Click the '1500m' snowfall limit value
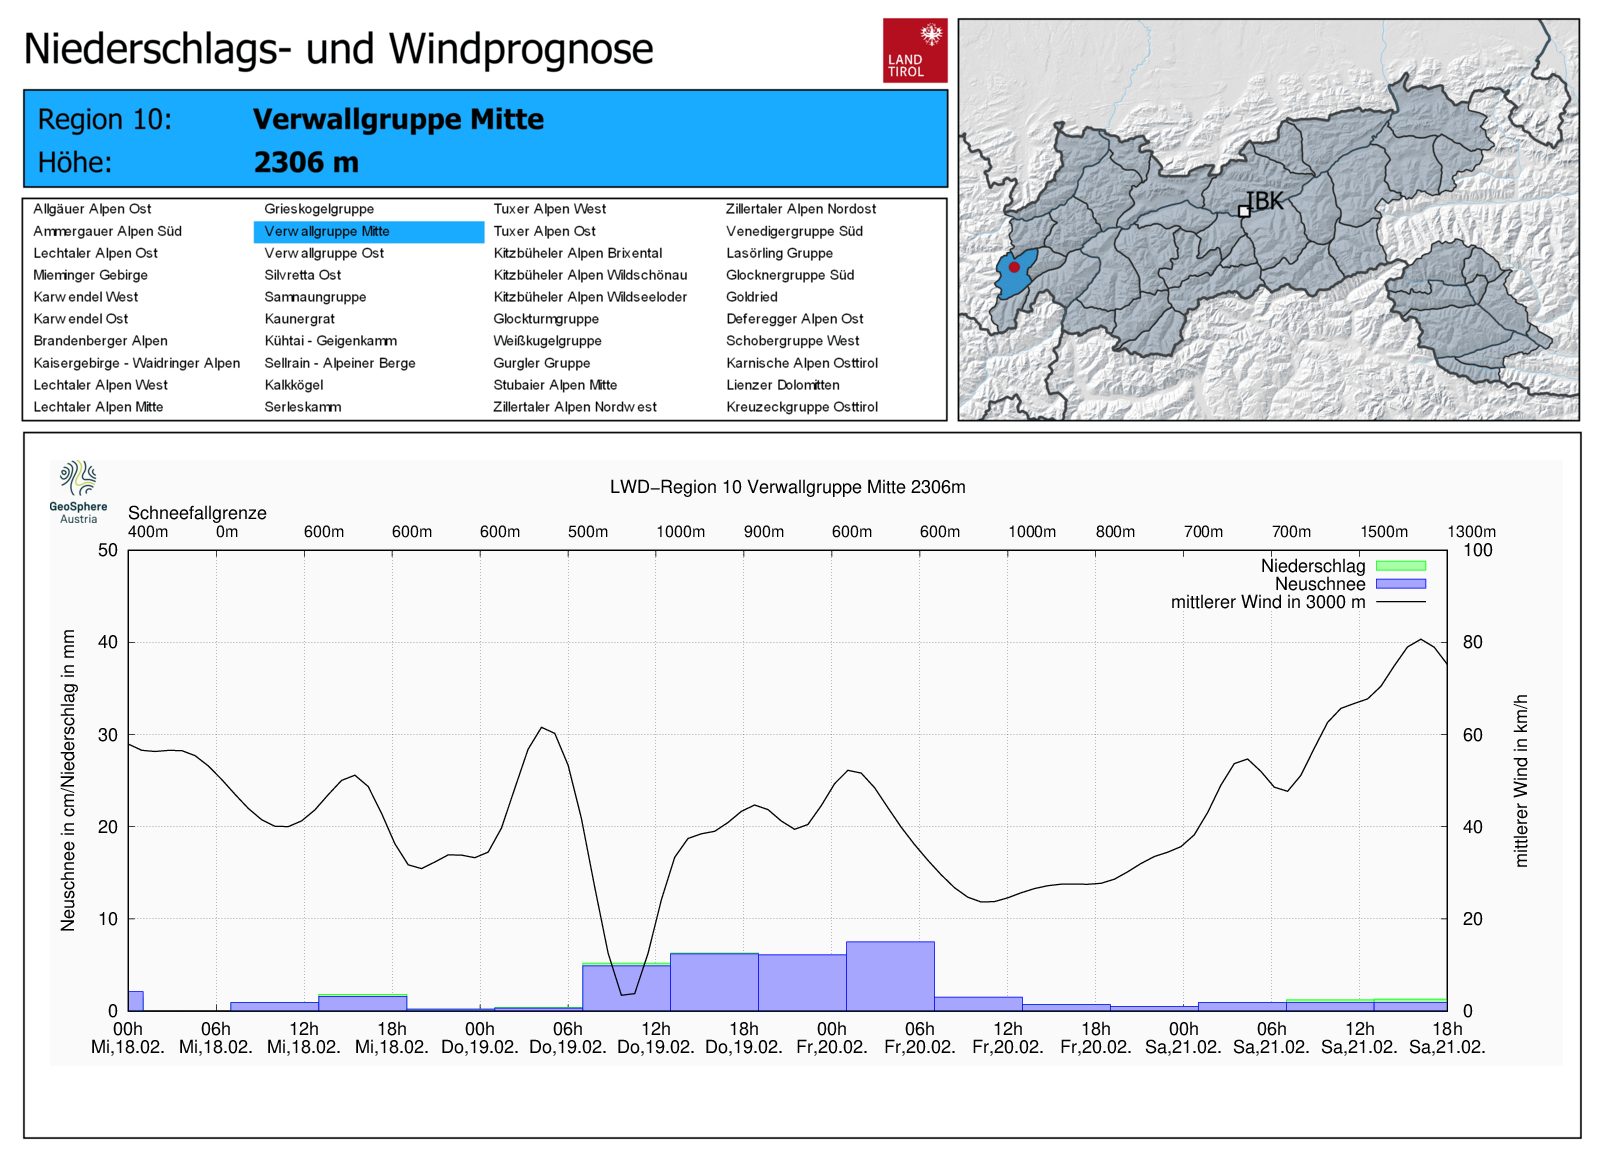Screen dimensions: 1600x1153 1384,532
